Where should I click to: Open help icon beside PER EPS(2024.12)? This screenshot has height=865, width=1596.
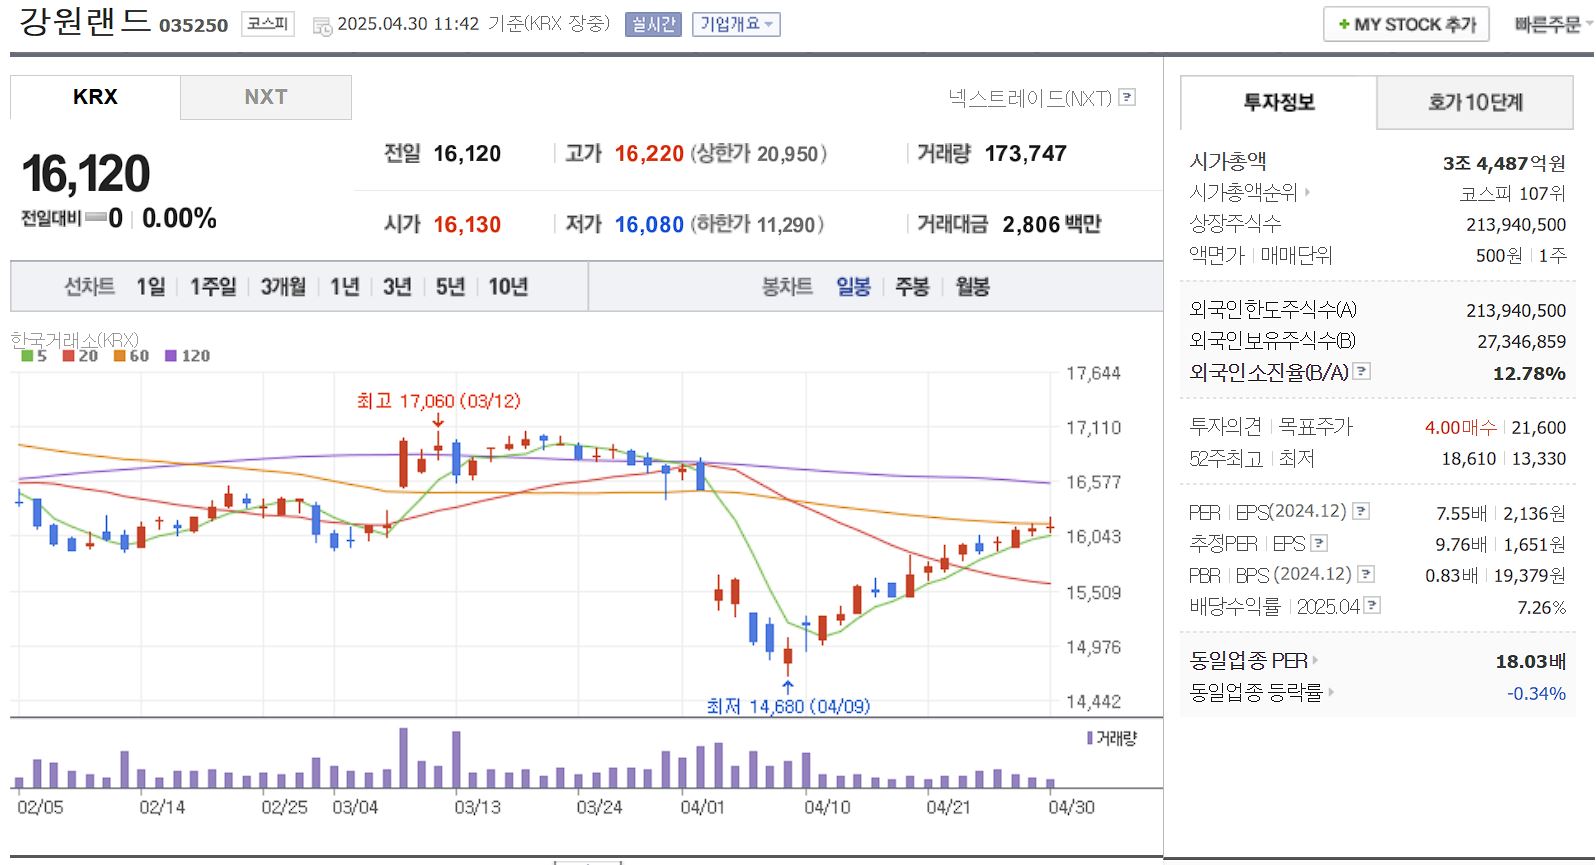pos(1361,511)
